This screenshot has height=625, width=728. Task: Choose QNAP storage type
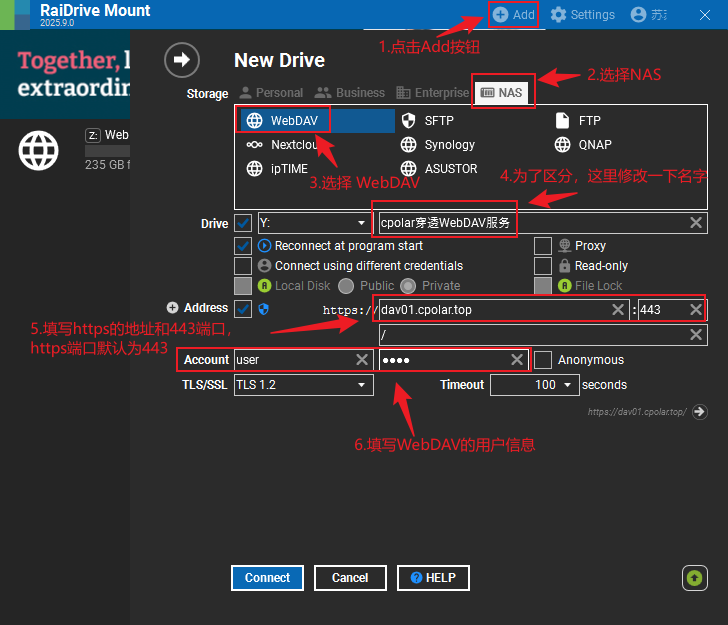click(x=583, y=145)
